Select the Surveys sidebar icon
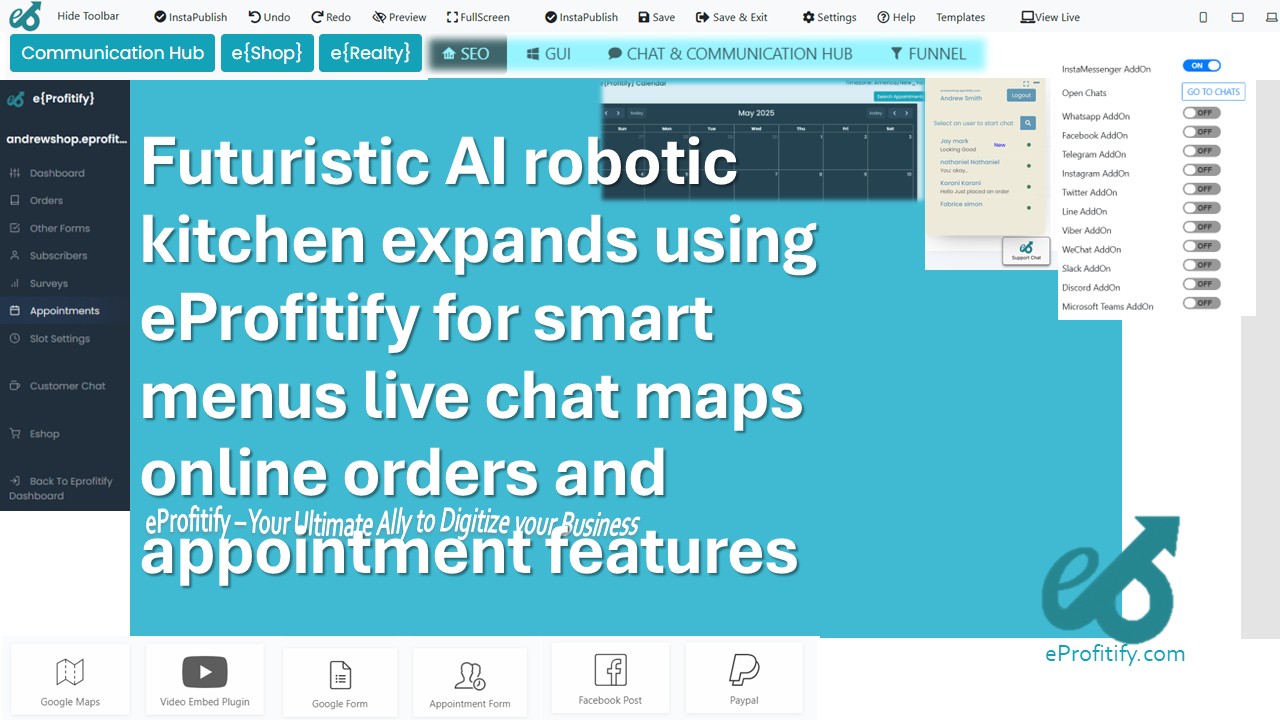 point(50,283)
